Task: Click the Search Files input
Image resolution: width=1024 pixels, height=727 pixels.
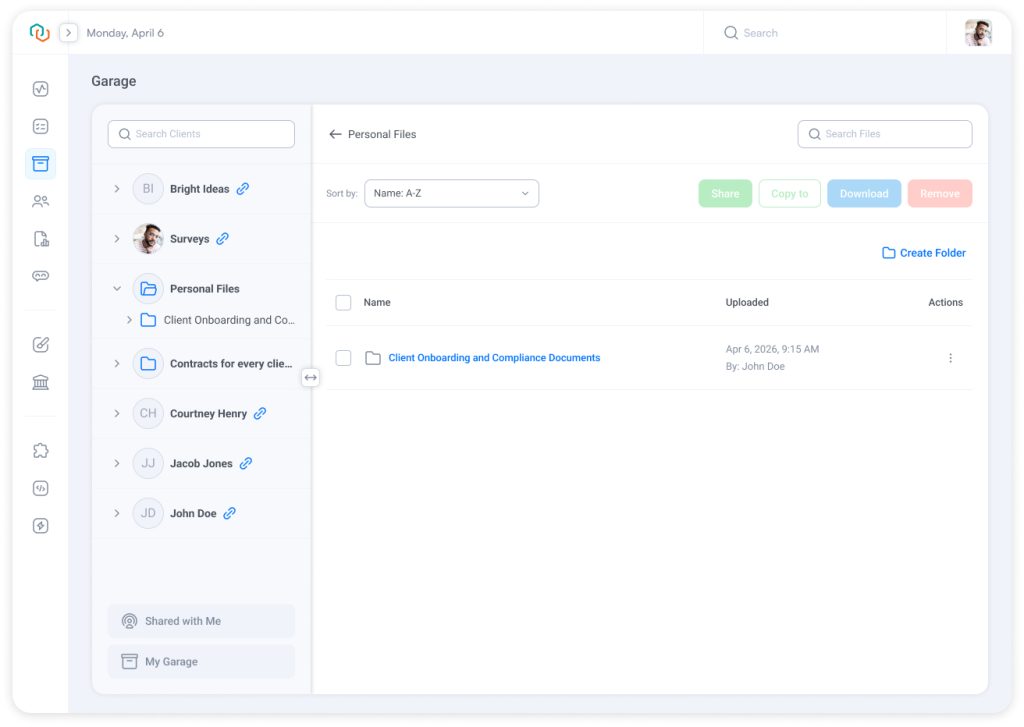Action: pos(884,134)
